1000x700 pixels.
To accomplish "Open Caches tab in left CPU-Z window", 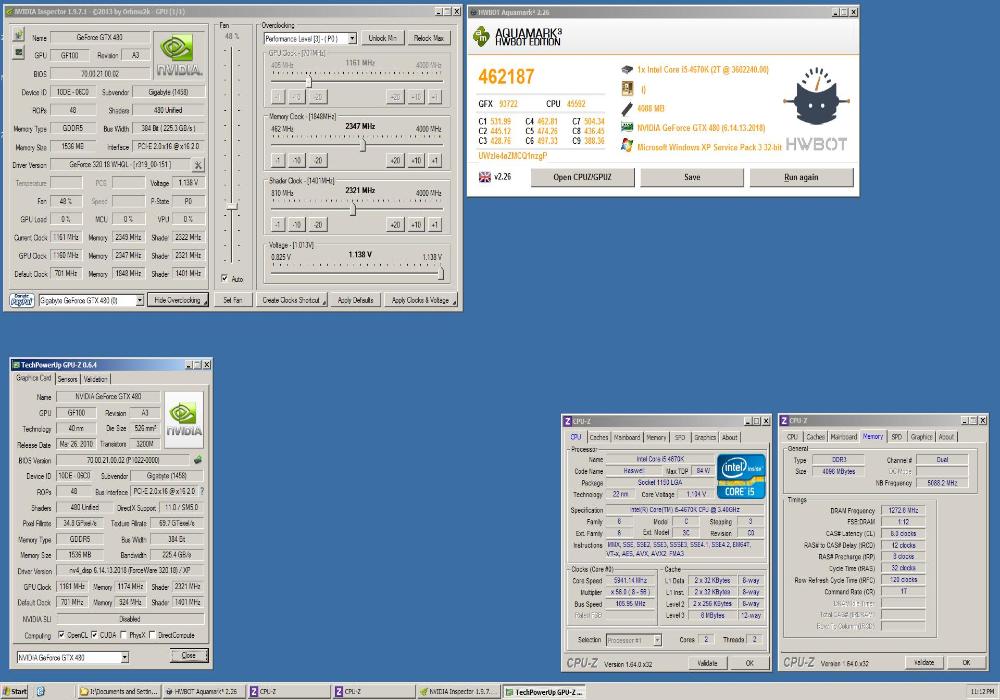I will (x=598, y=437).
